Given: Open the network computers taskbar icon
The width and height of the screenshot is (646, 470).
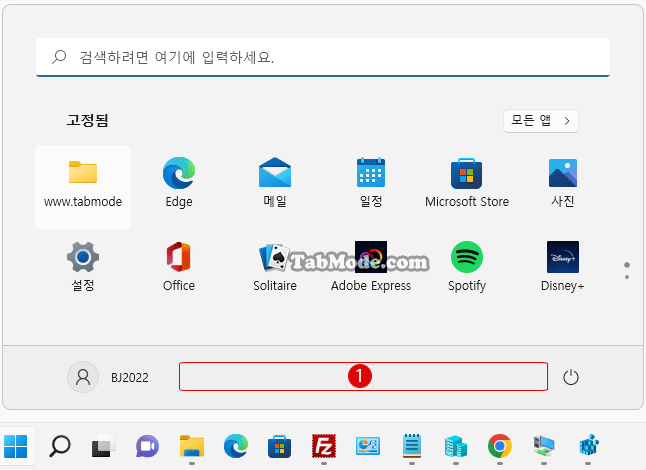Looking at the screenshot, I should [544, 447].
